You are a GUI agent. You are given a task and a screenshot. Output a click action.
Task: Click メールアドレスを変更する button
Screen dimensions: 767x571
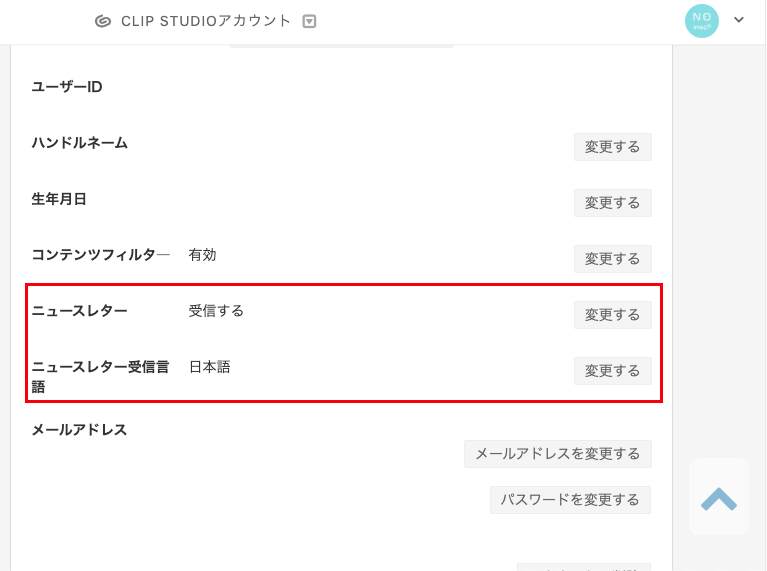pos(558,454)
